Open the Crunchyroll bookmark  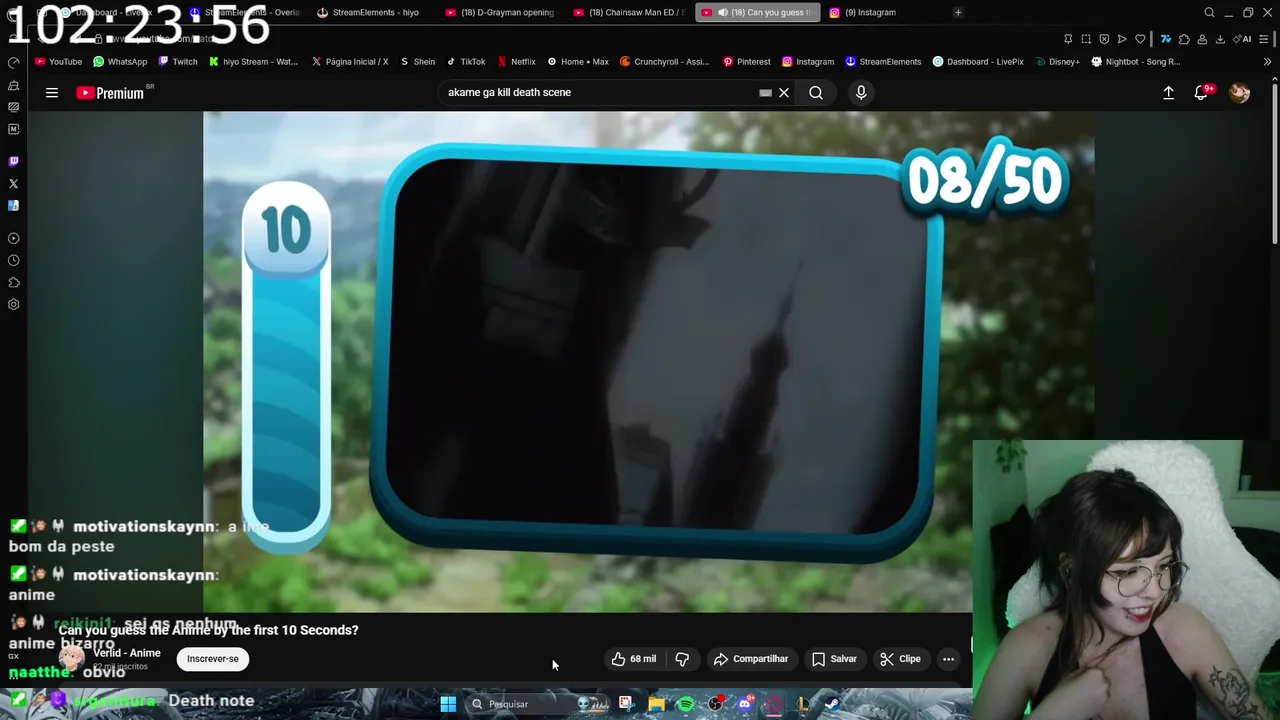tap(664, 62)
